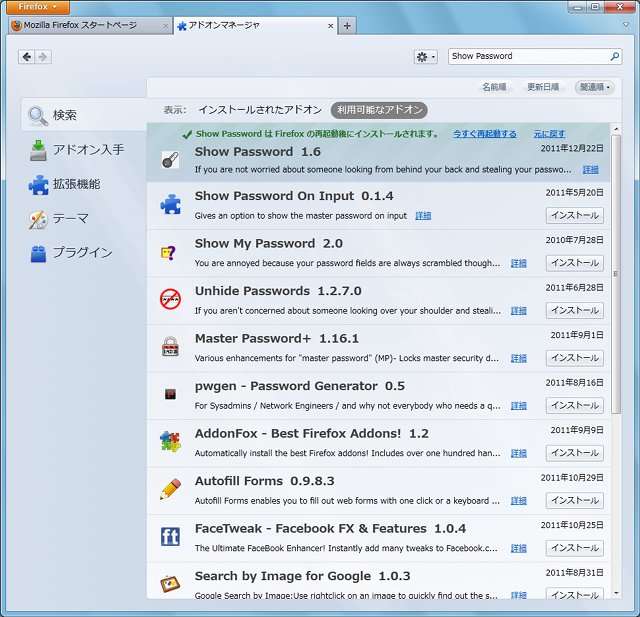
Task: Install pwgen - Password Generator
Action: (575, 405)
